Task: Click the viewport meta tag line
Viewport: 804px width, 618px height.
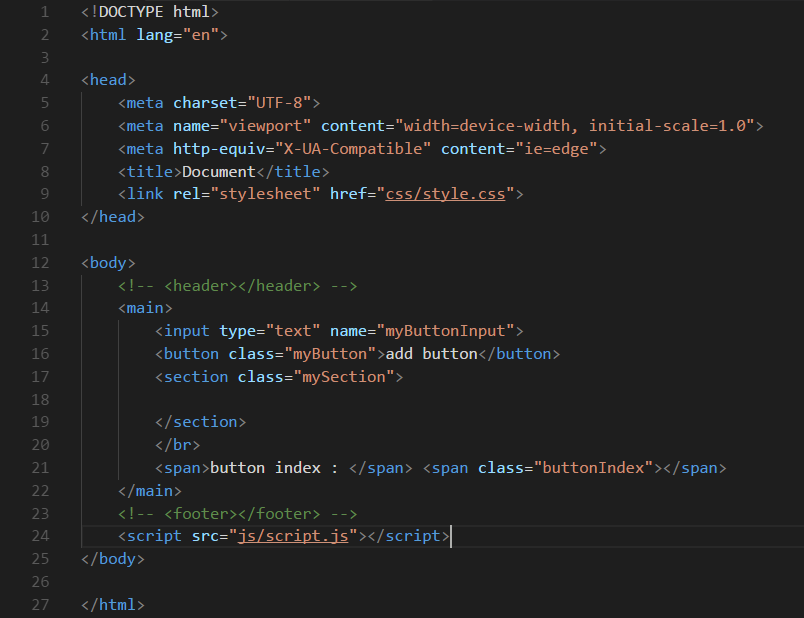Action: click(400, 125)
